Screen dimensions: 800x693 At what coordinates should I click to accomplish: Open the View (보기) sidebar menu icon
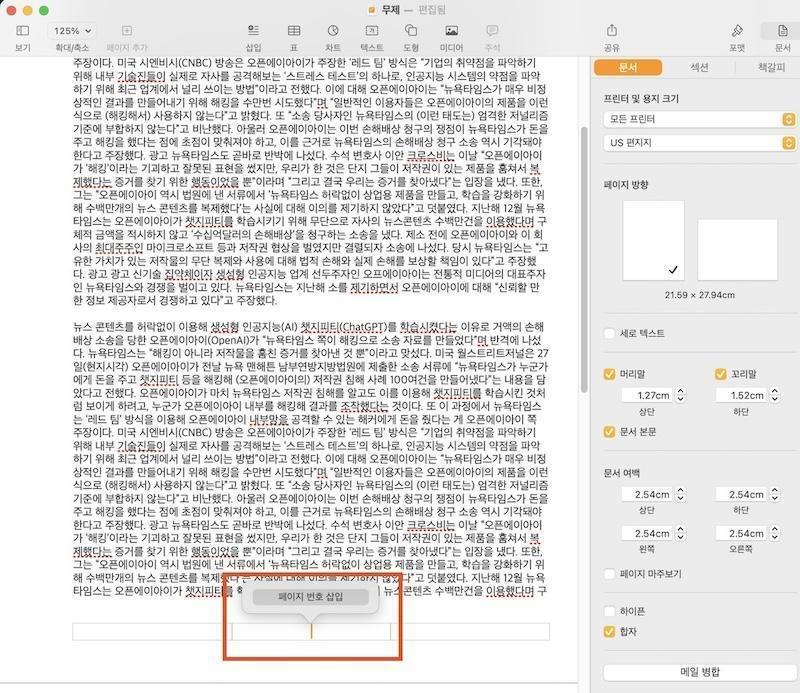point(22,31)
